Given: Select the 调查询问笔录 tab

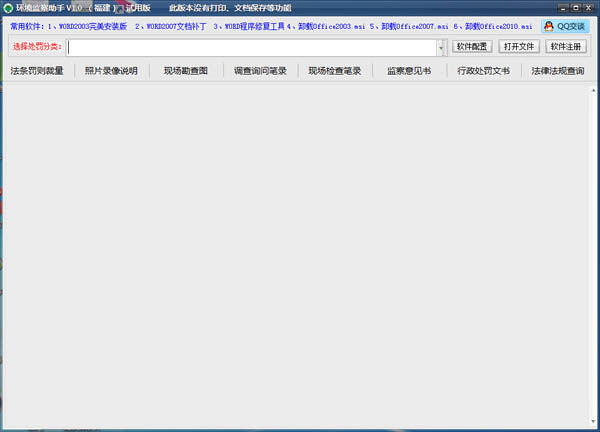Looking at the screenshot, I should [260, 71].
